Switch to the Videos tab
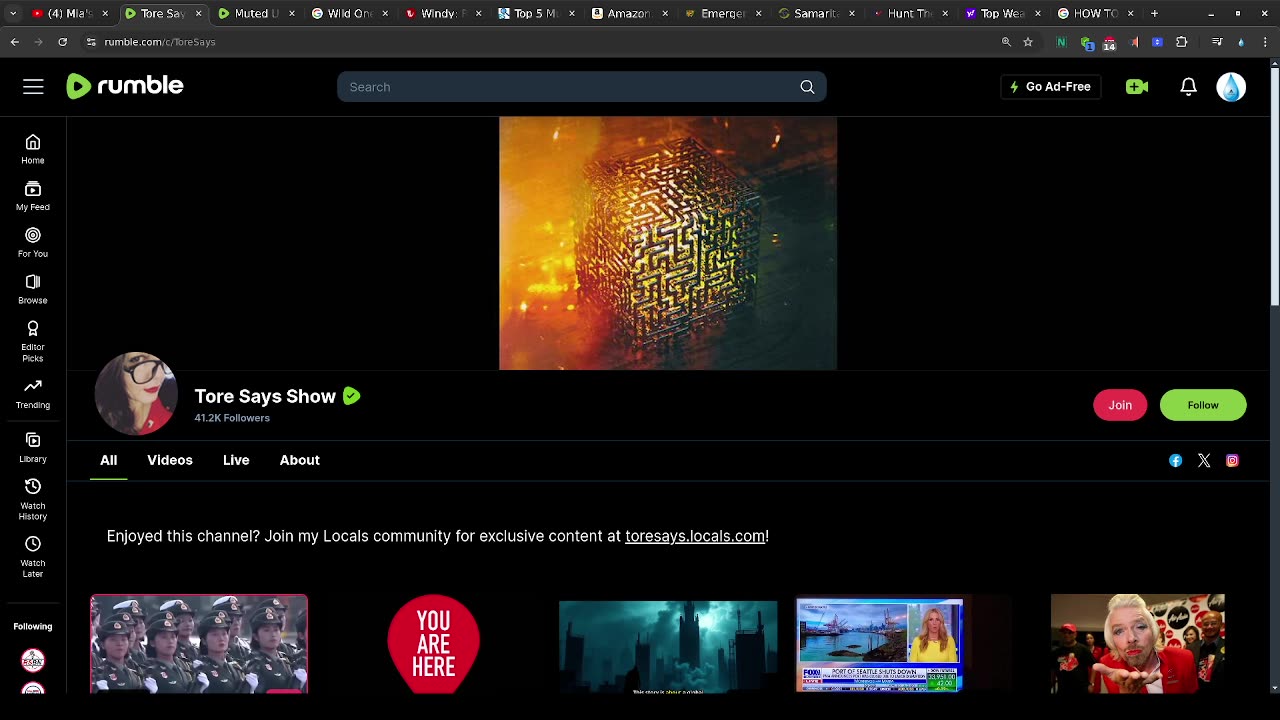Screen dimensions: 1280x720 tap(170, 460)
